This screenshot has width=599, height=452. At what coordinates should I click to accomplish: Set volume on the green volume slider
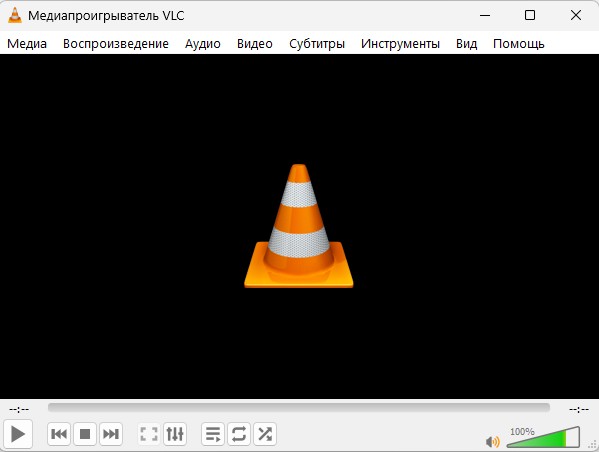pos(543,437)
